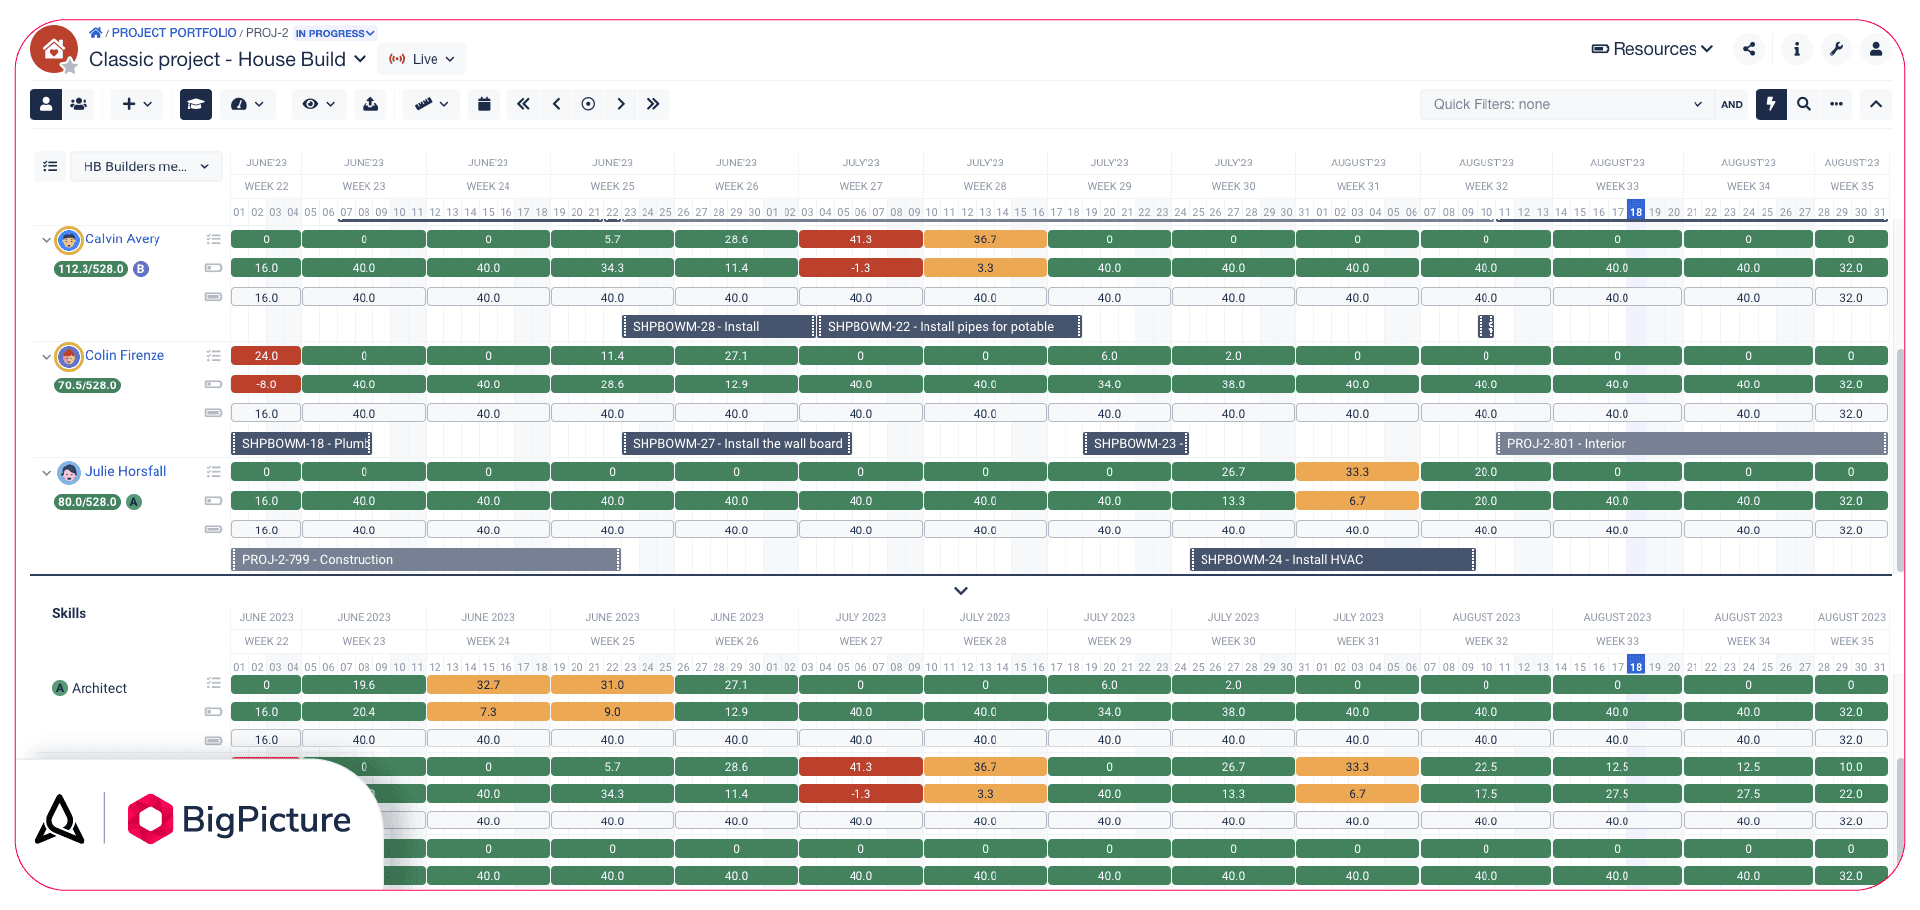Collapse Julie Horsfall's row
The image size is (1920, 910).
point(46,472)
